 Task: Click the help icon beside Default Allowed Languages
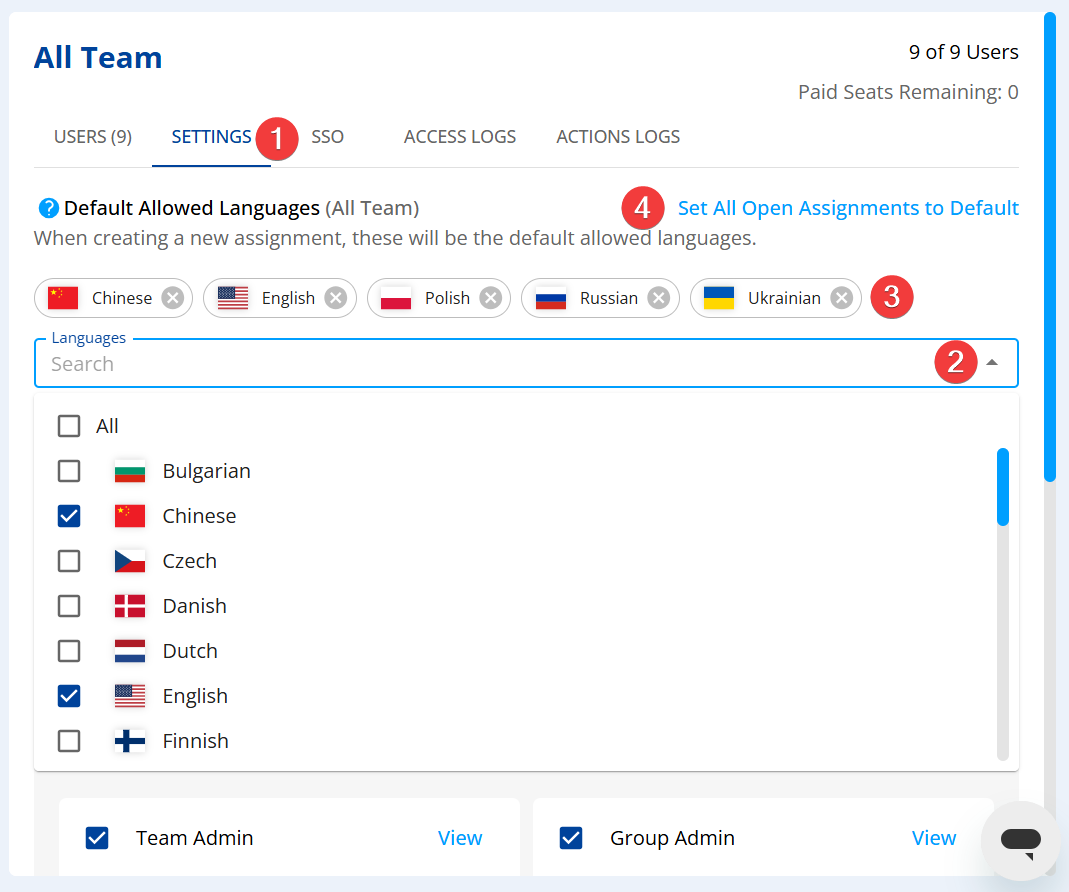(x=48, y=208)
